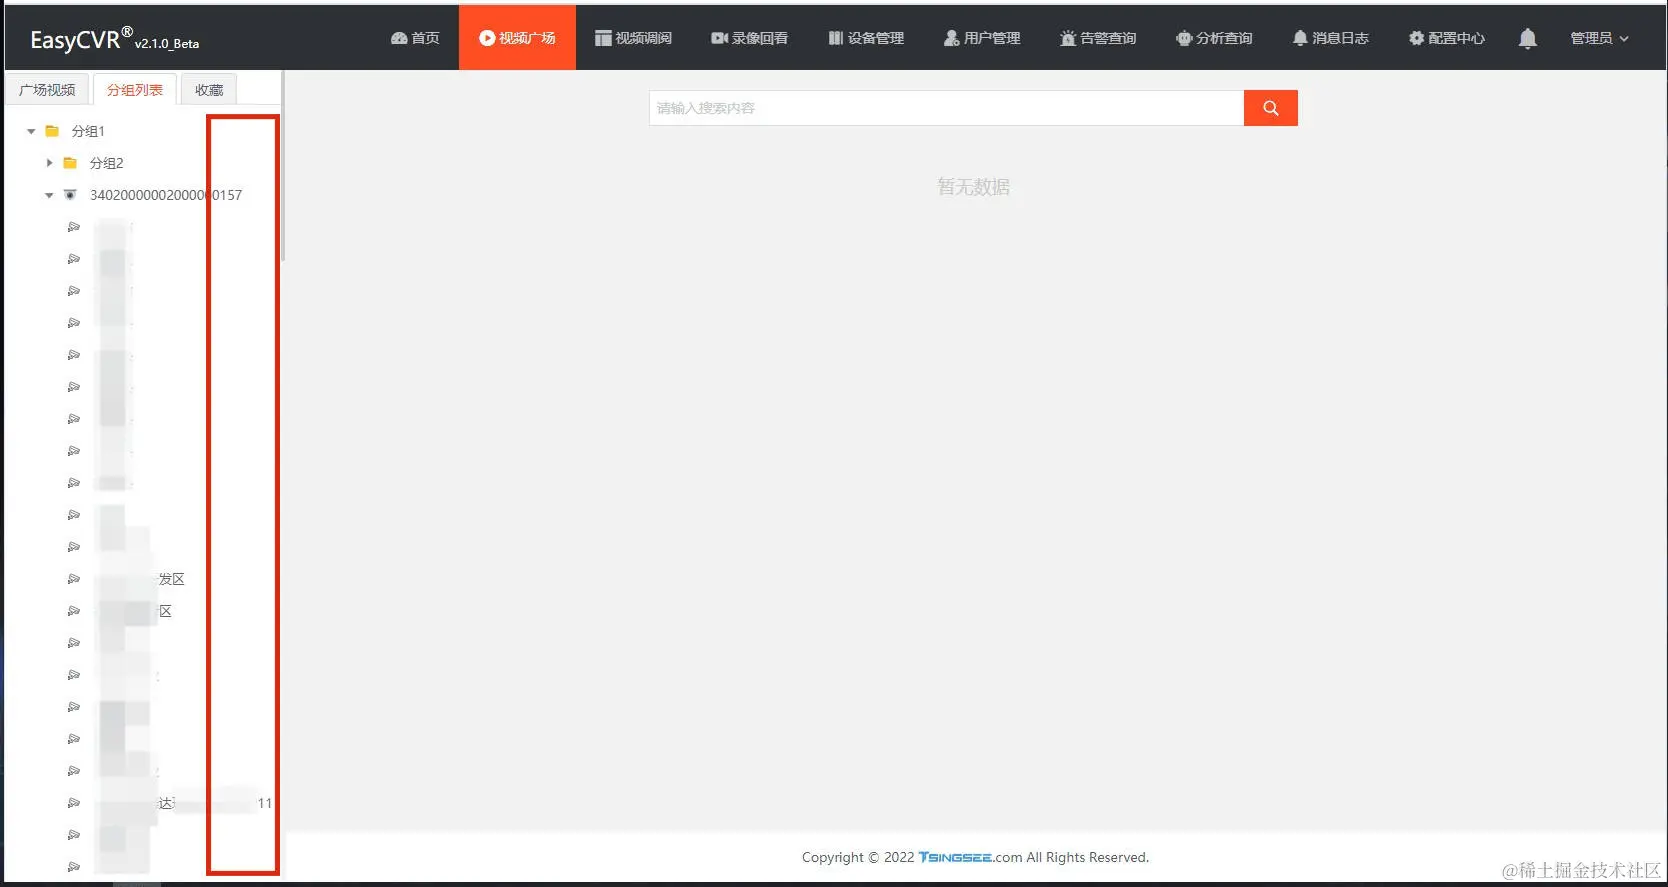Click the TSINGSEE.com footer link
This screenshot has width=1668, height=887.
point(970,857)
